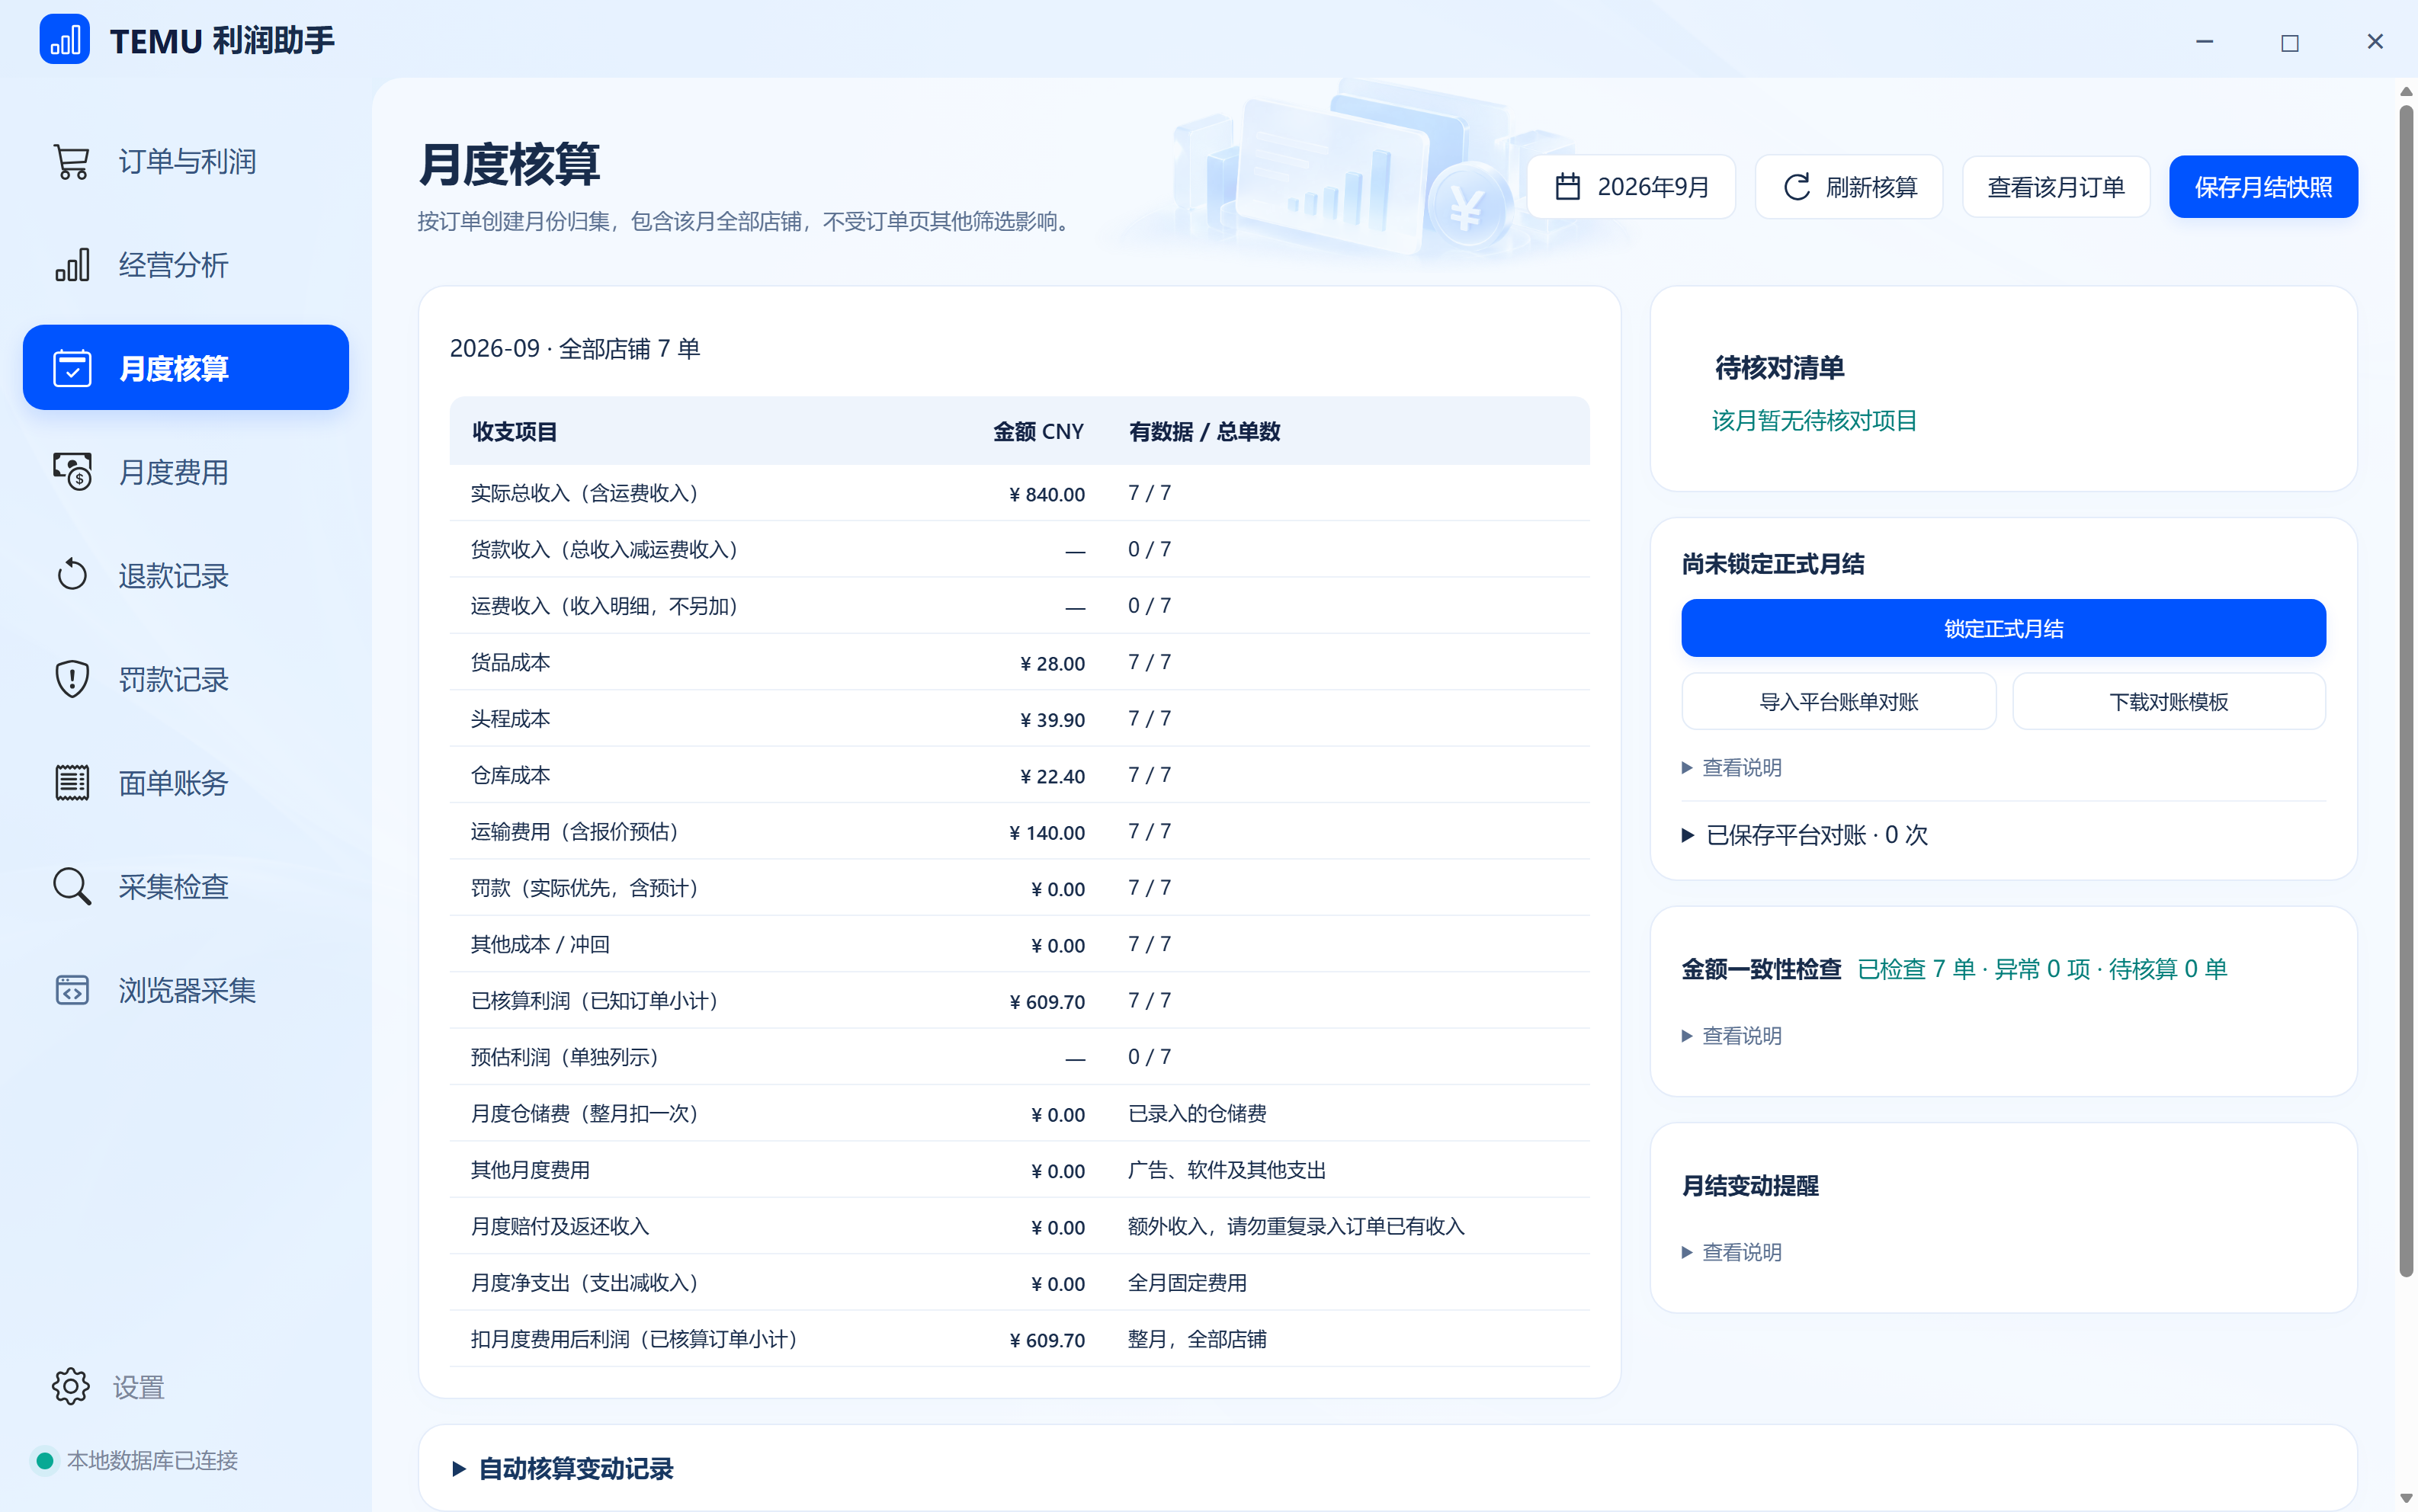Image resolution: width=2418 pixels, height=1512 pixels.
Task: Expand the 自动核算变动记录 section
Action: coord(563,1469)
